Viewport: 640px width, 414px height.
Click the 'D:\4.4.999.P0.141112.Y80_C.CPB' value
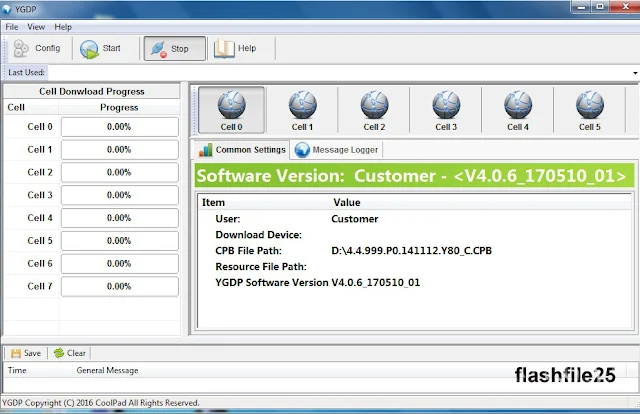coord(411,251)
